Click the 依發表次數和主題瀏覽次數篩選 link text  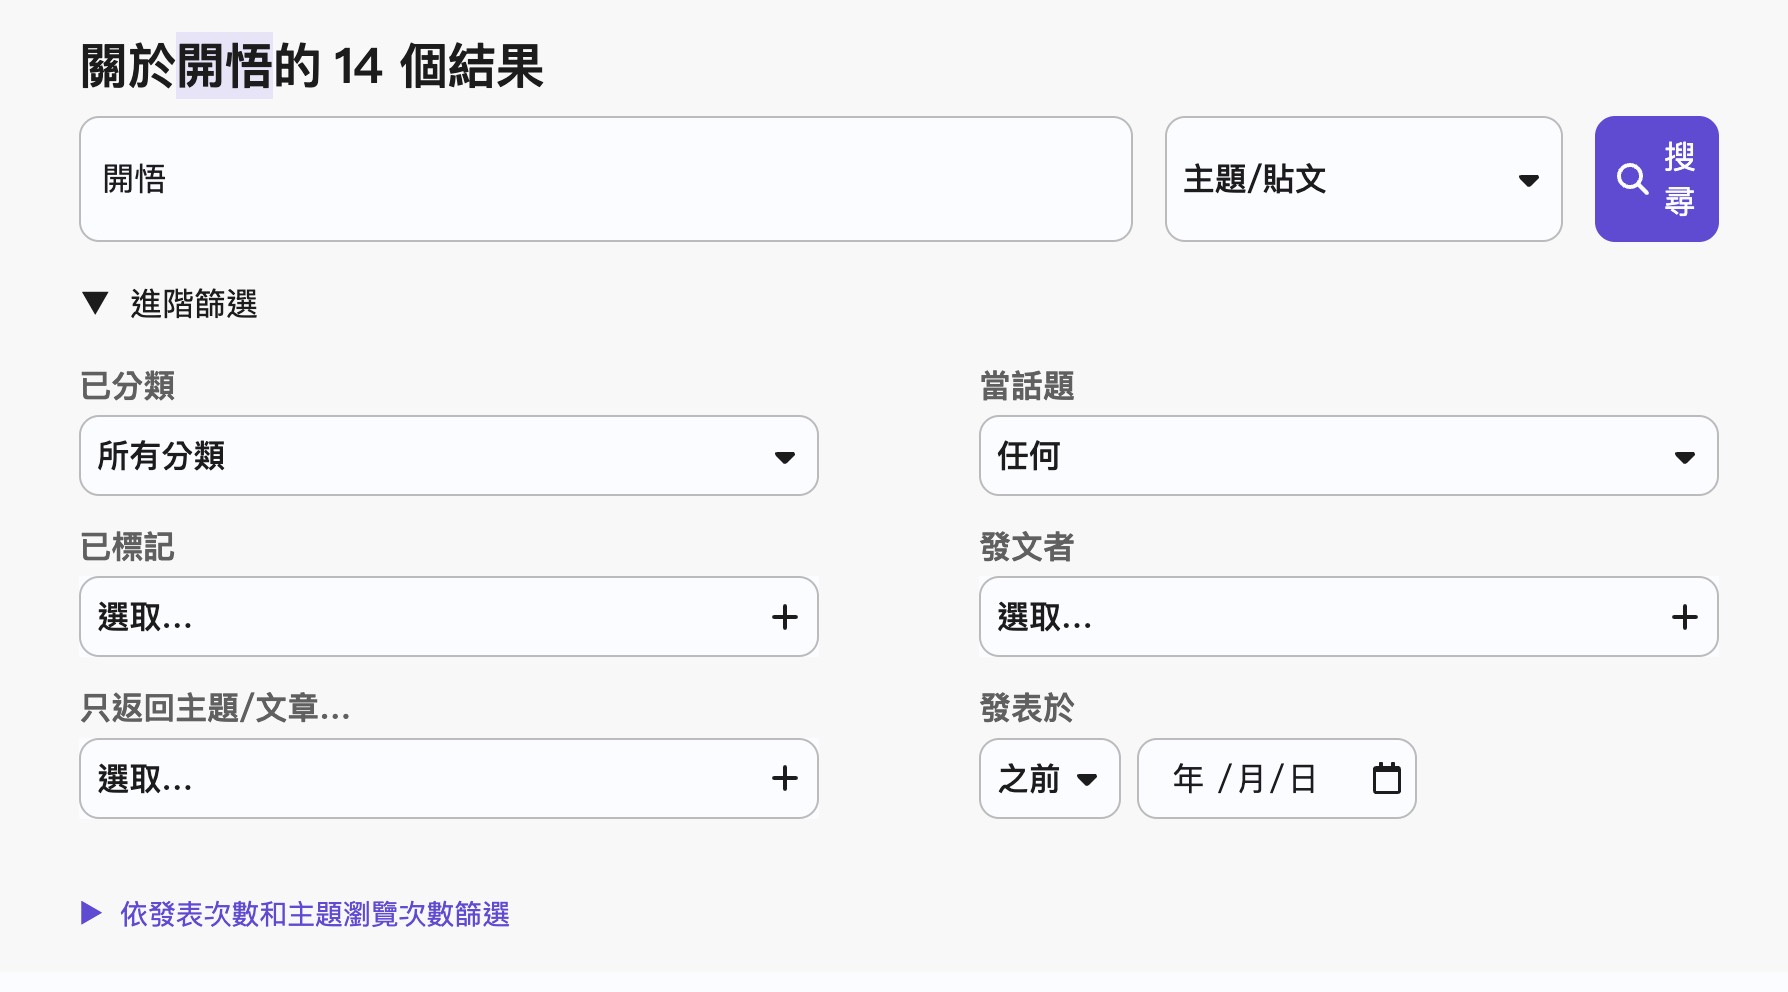pos(315,914)
